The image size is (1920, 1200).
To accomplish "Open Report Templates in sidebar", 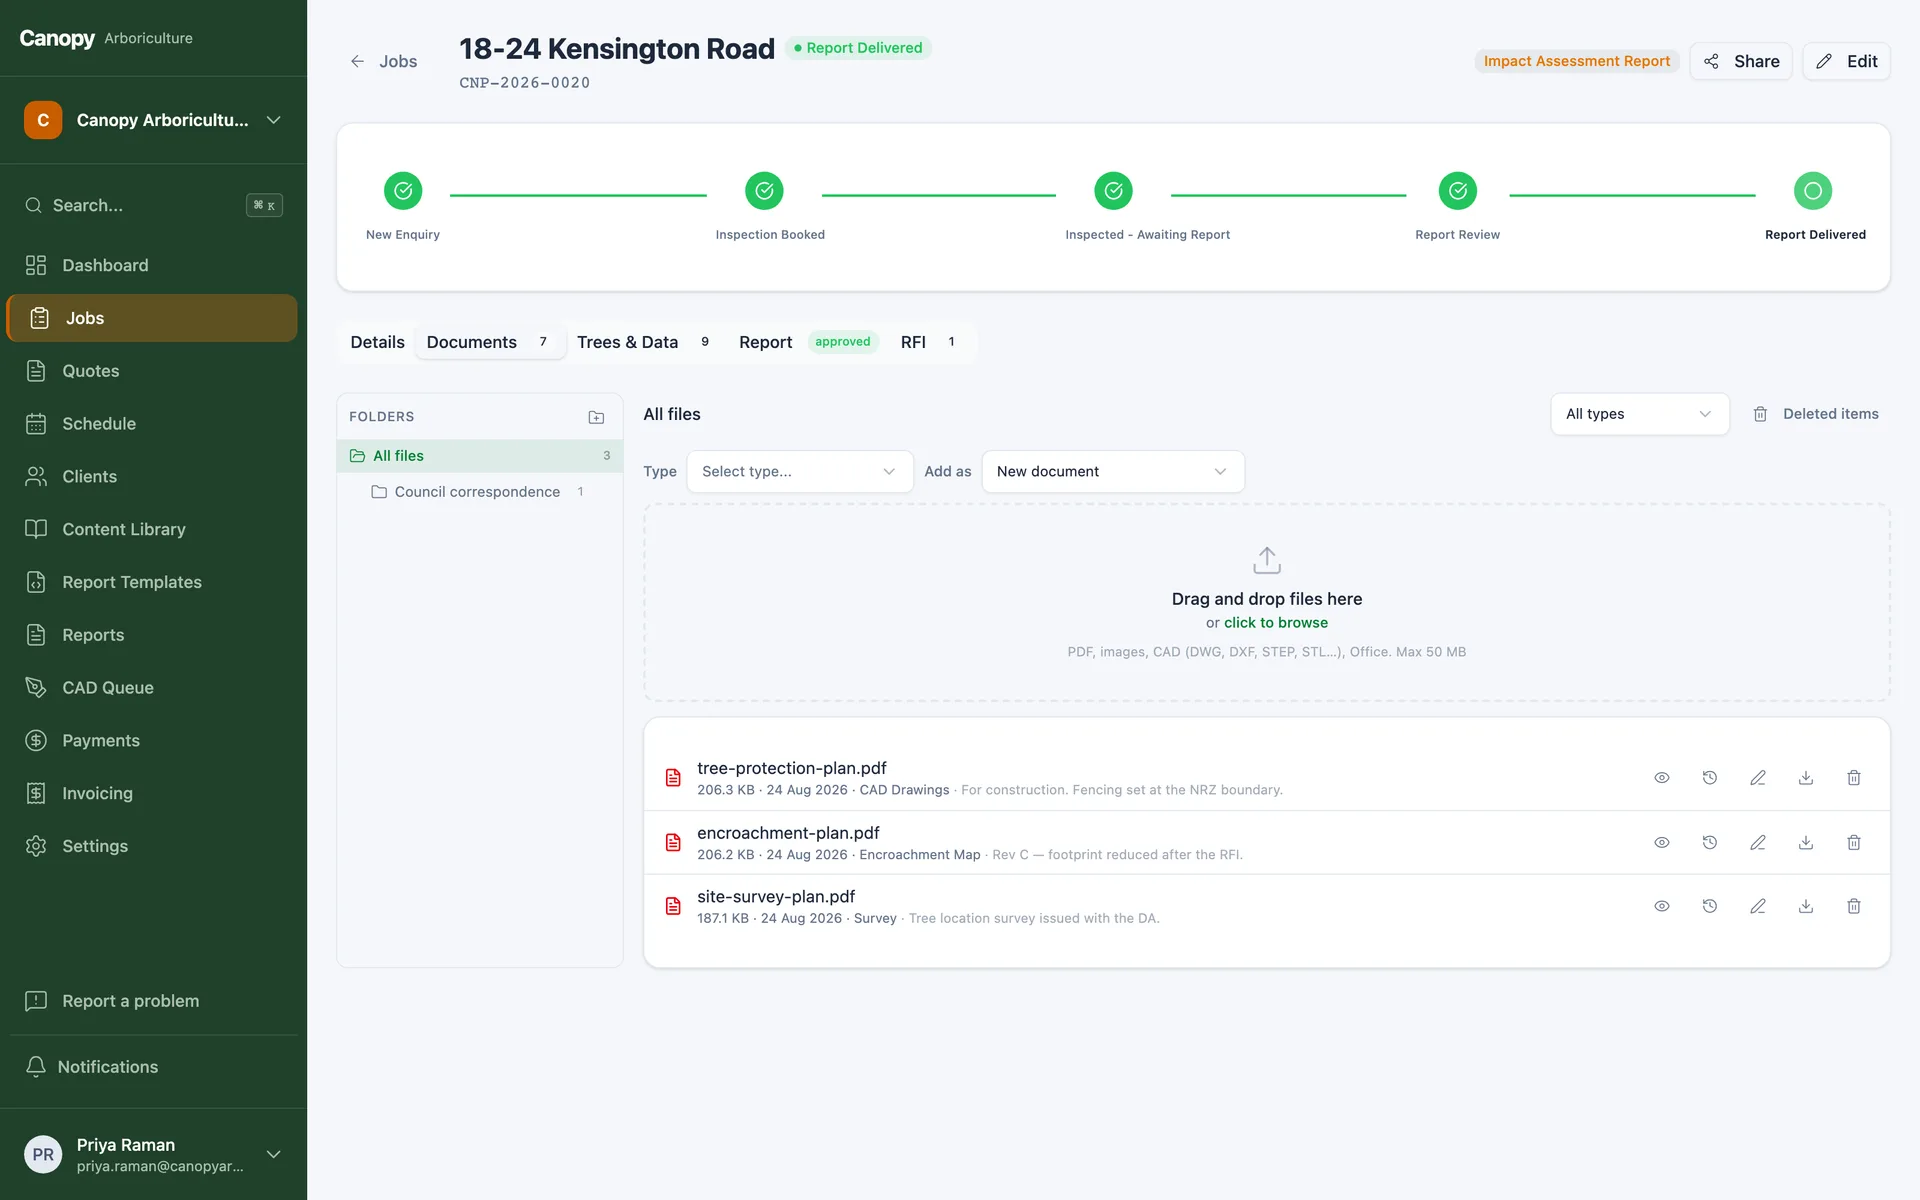I will click(x=152, y=582).
